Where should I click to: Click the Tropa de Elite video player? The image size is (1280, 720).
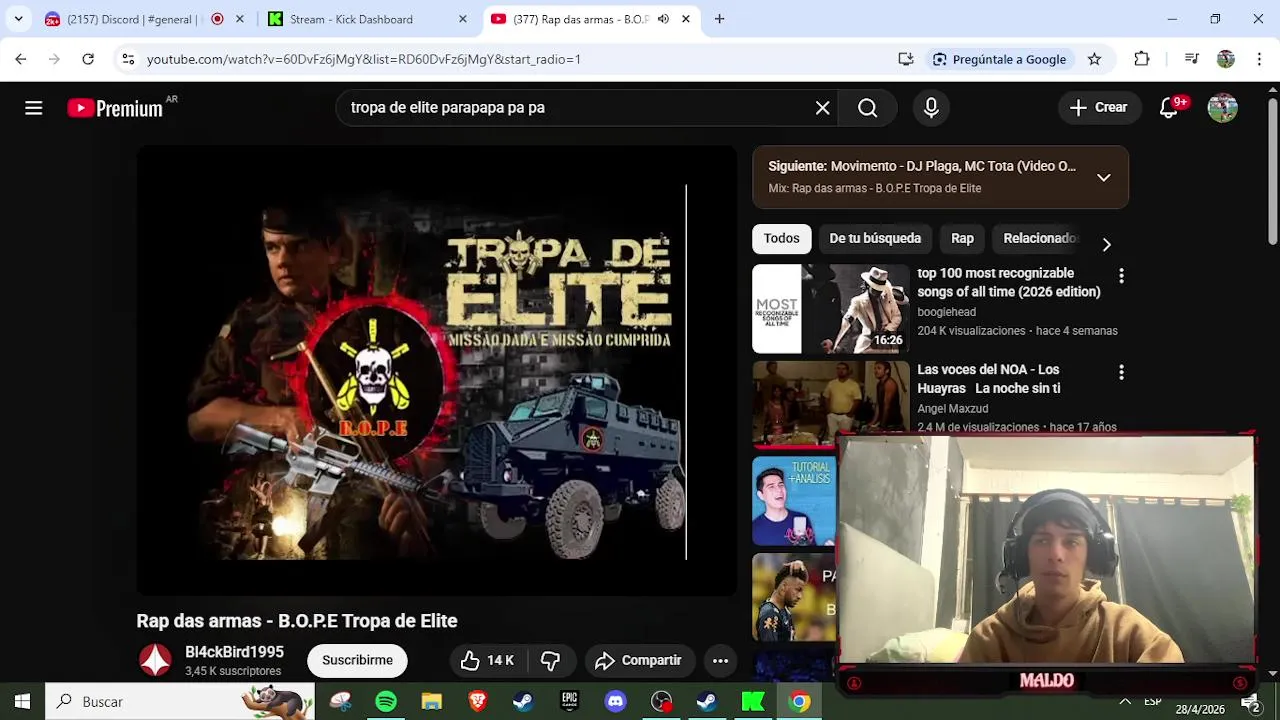(x=436, y=370)
